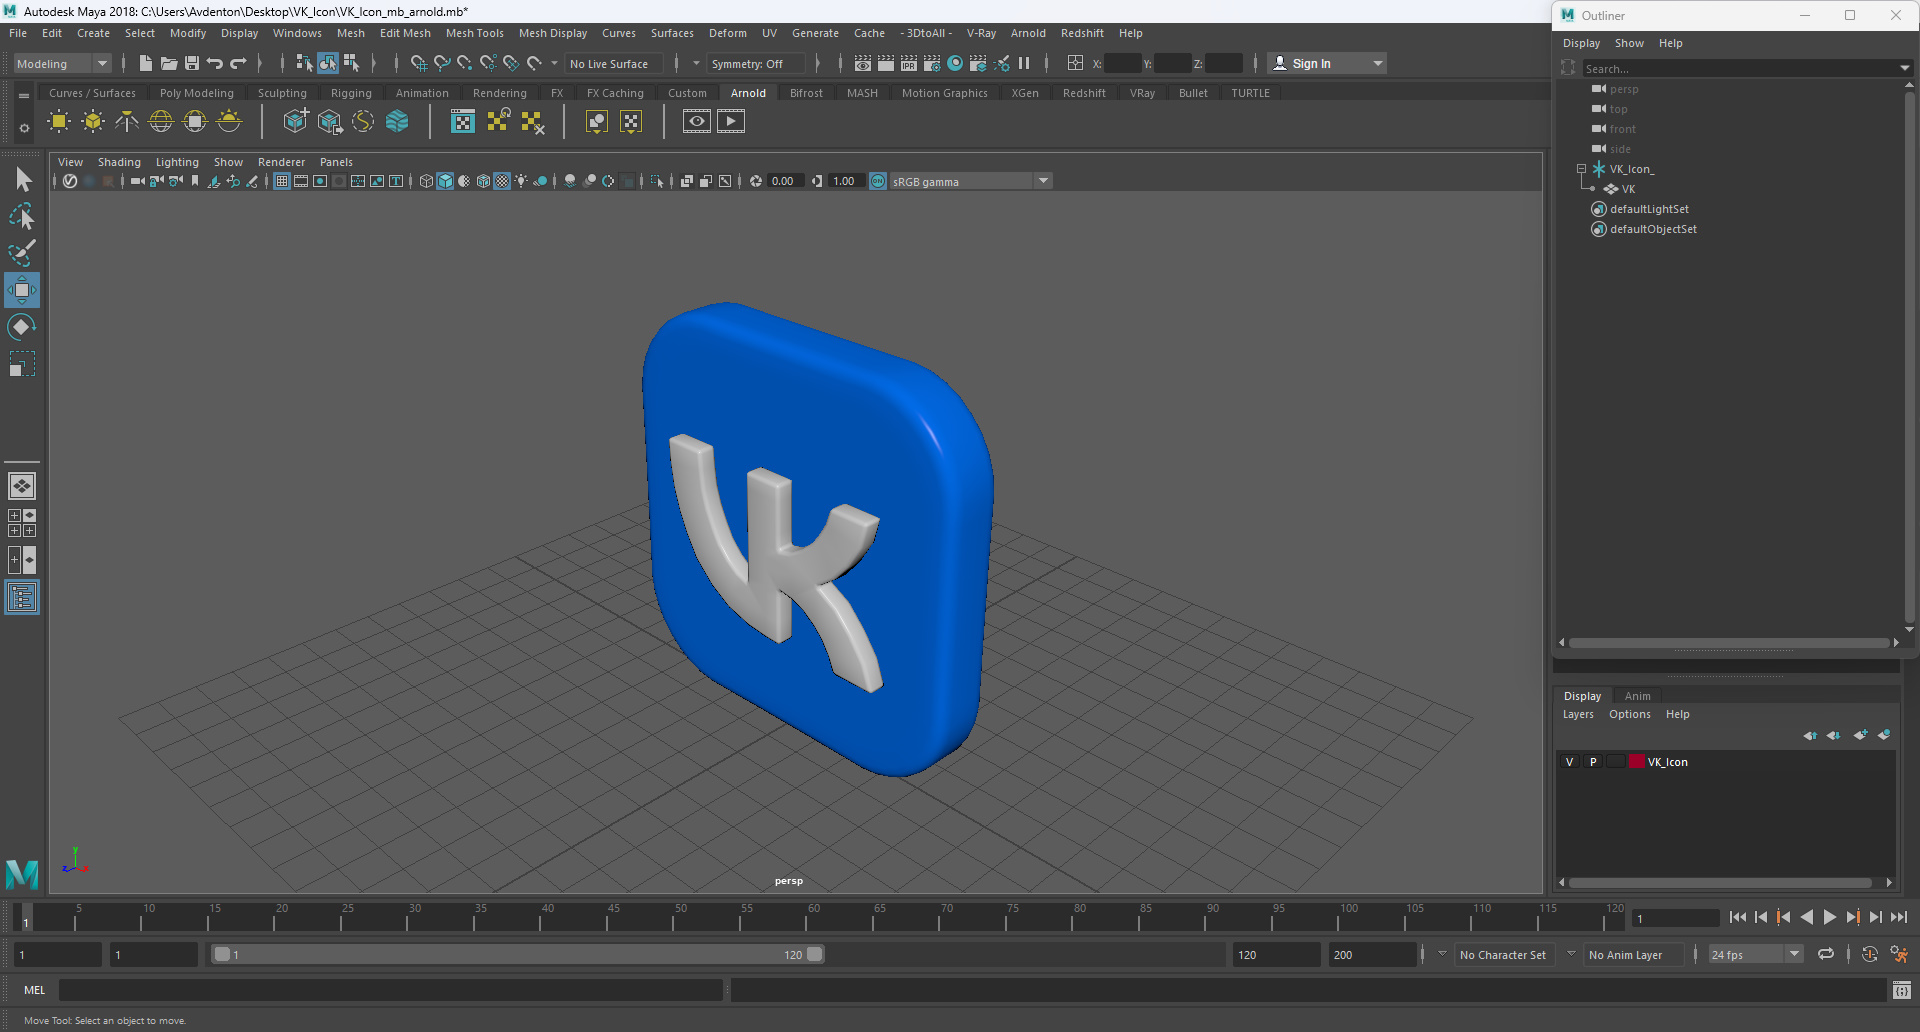The image size is (1920, 1032).
Task: Select the Lasso tool
Action: click(x=22, y=217)
